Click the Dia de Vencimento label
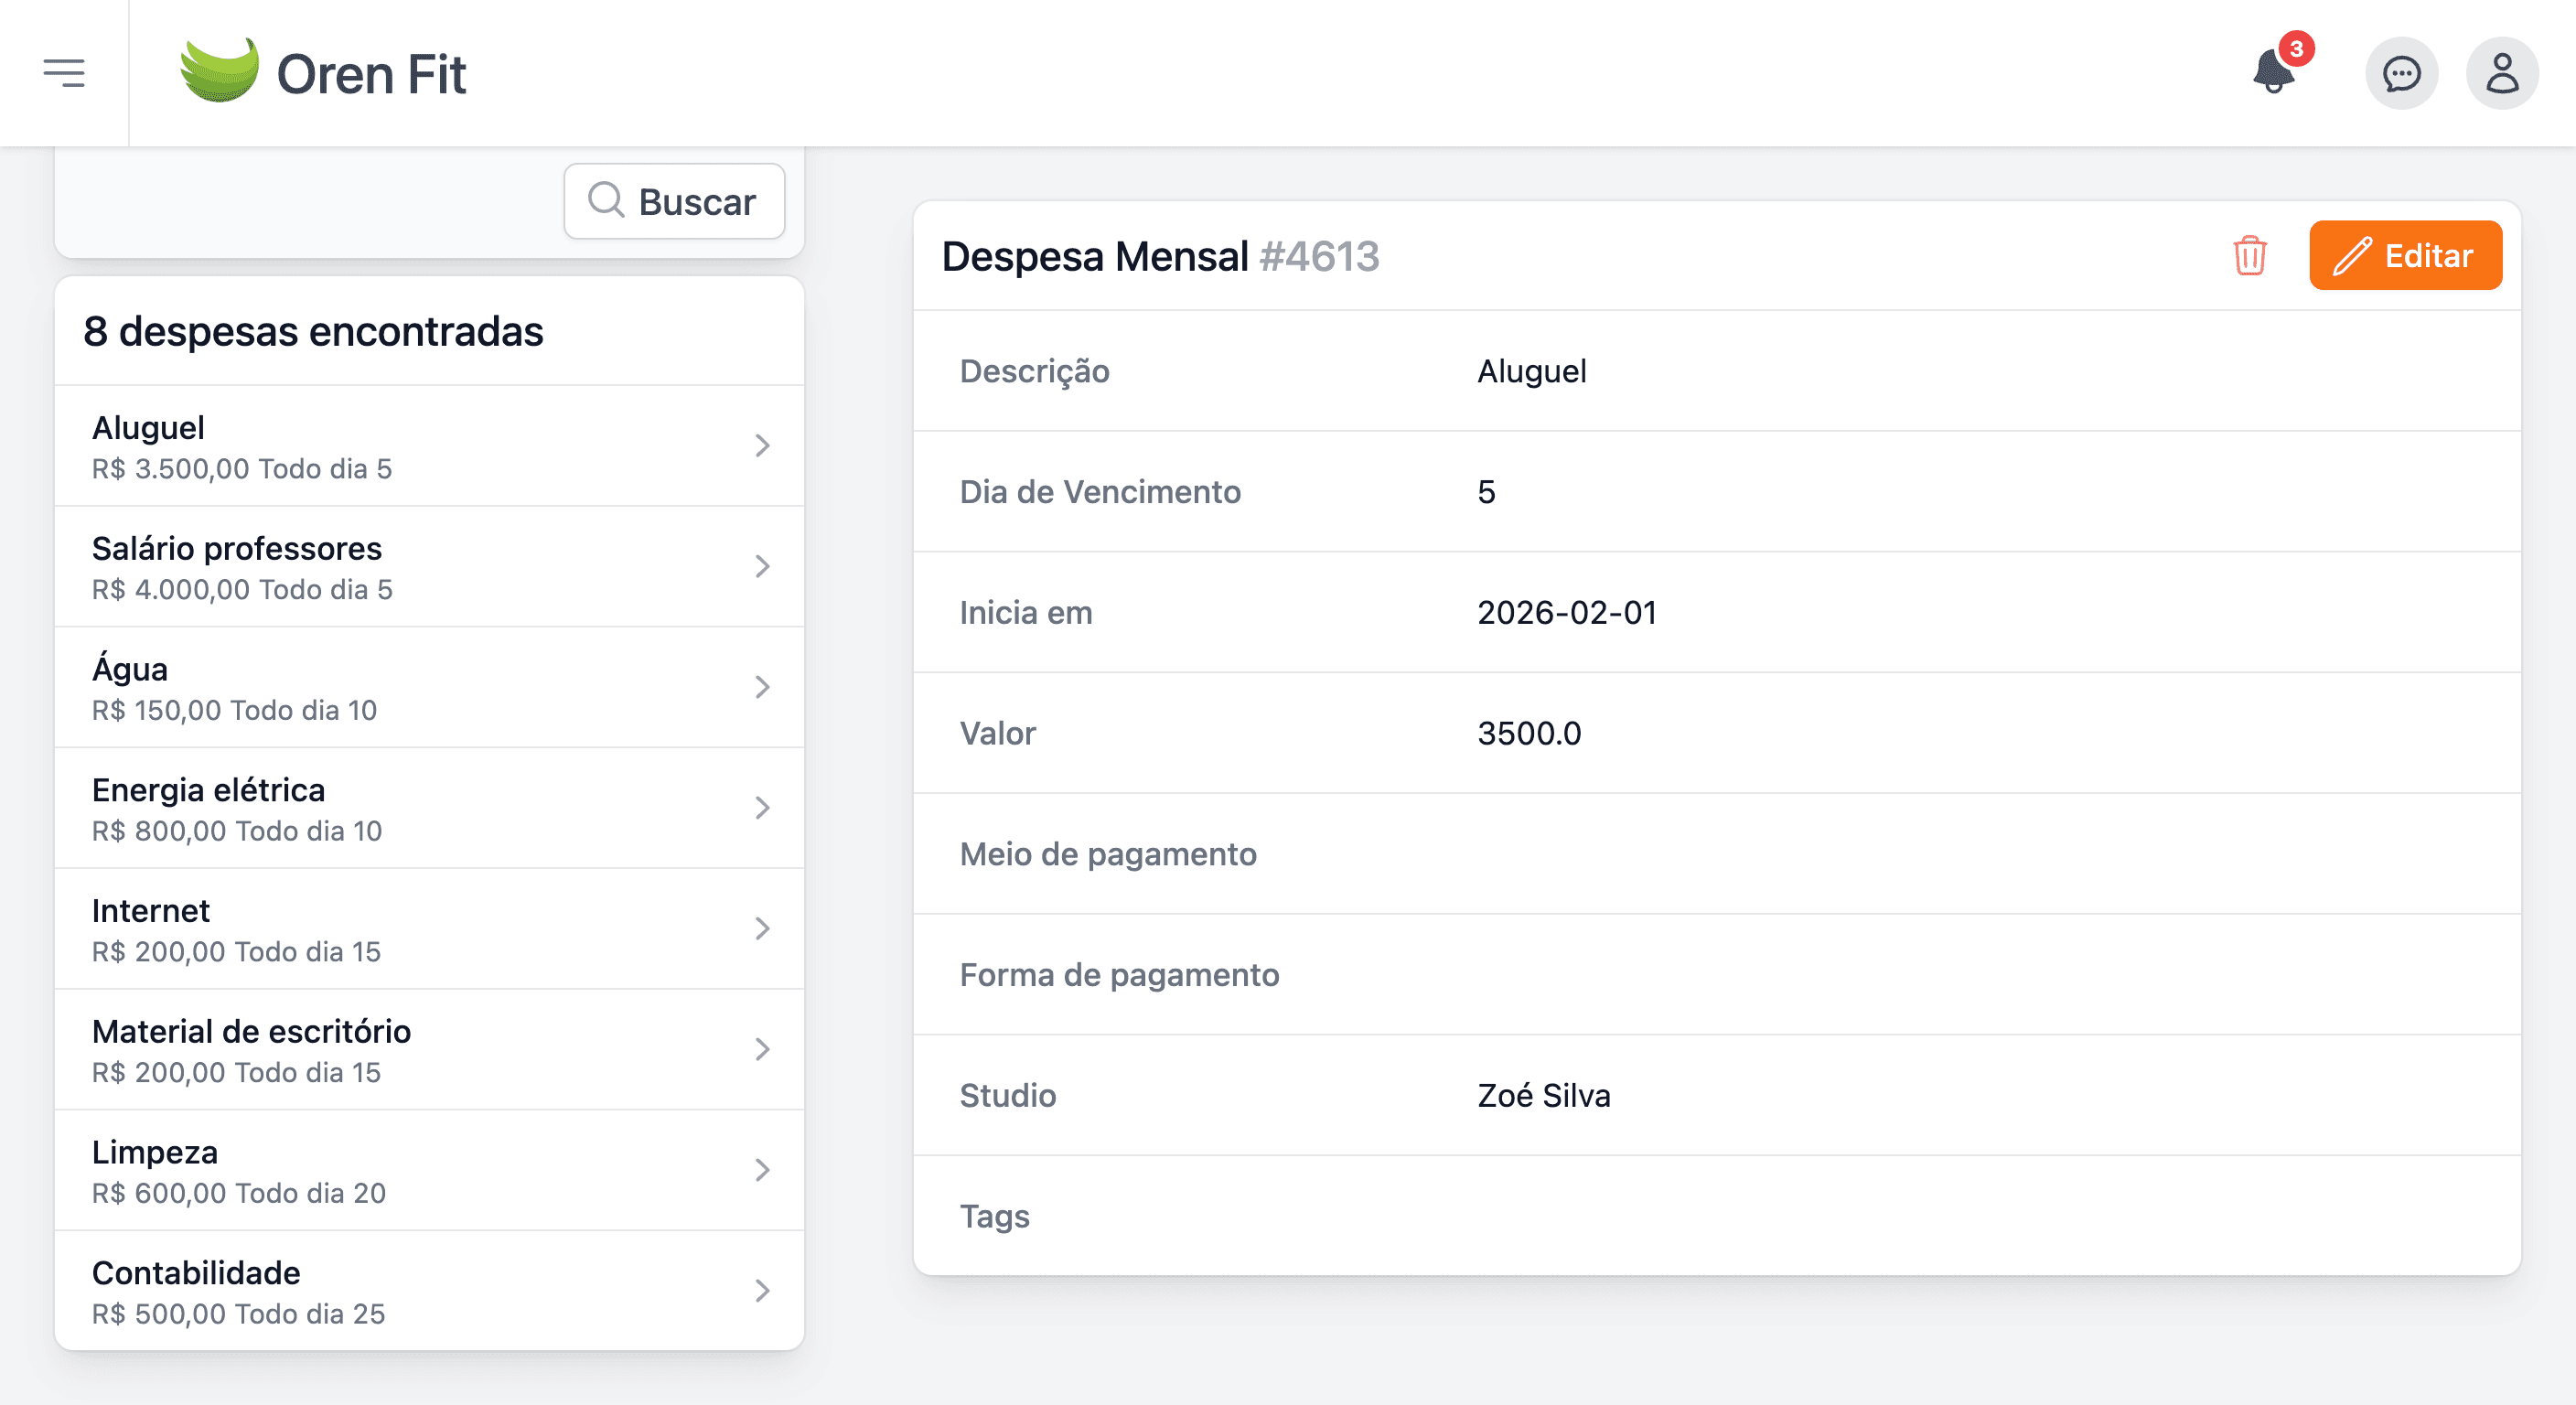Screen dimensions: 2576x1405 [1100, 492]
